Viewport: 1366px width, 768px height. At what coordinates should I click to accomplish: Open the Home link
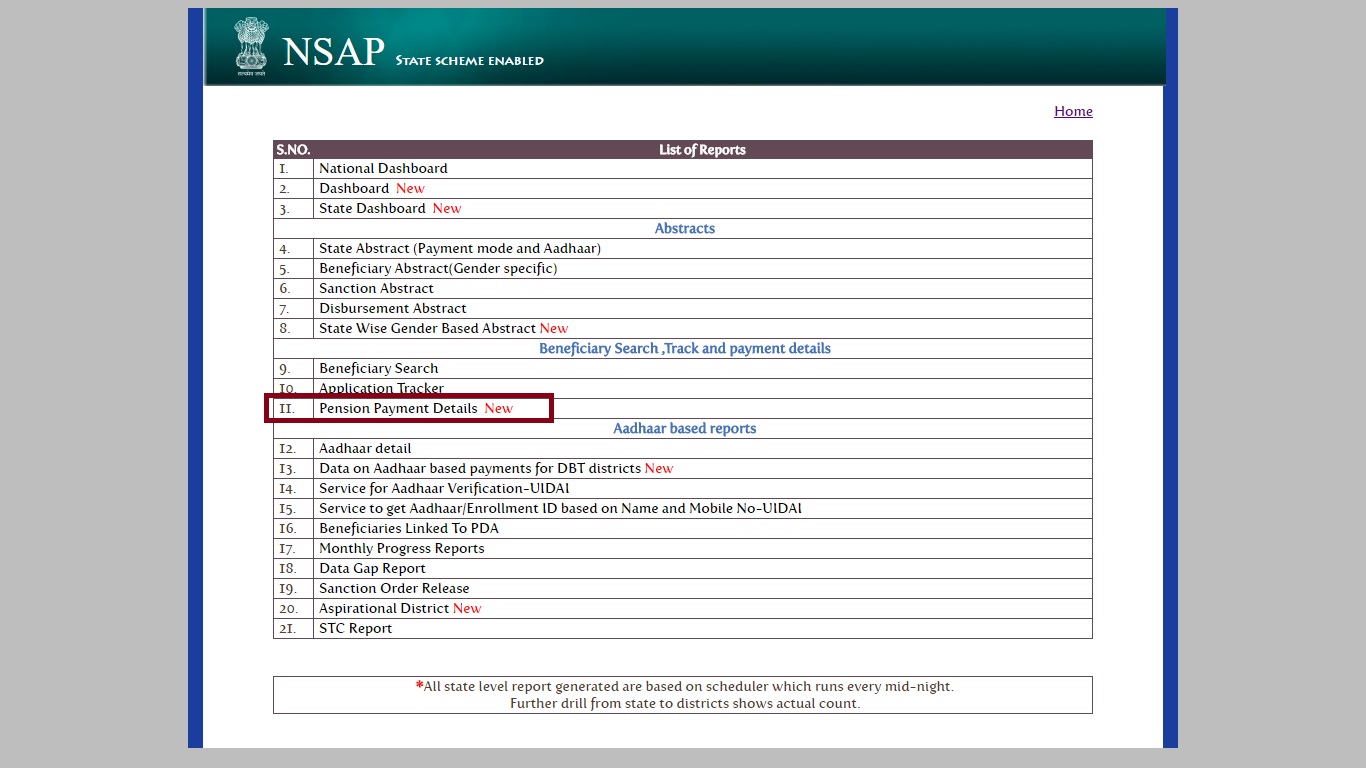[x=1072, y=111]
